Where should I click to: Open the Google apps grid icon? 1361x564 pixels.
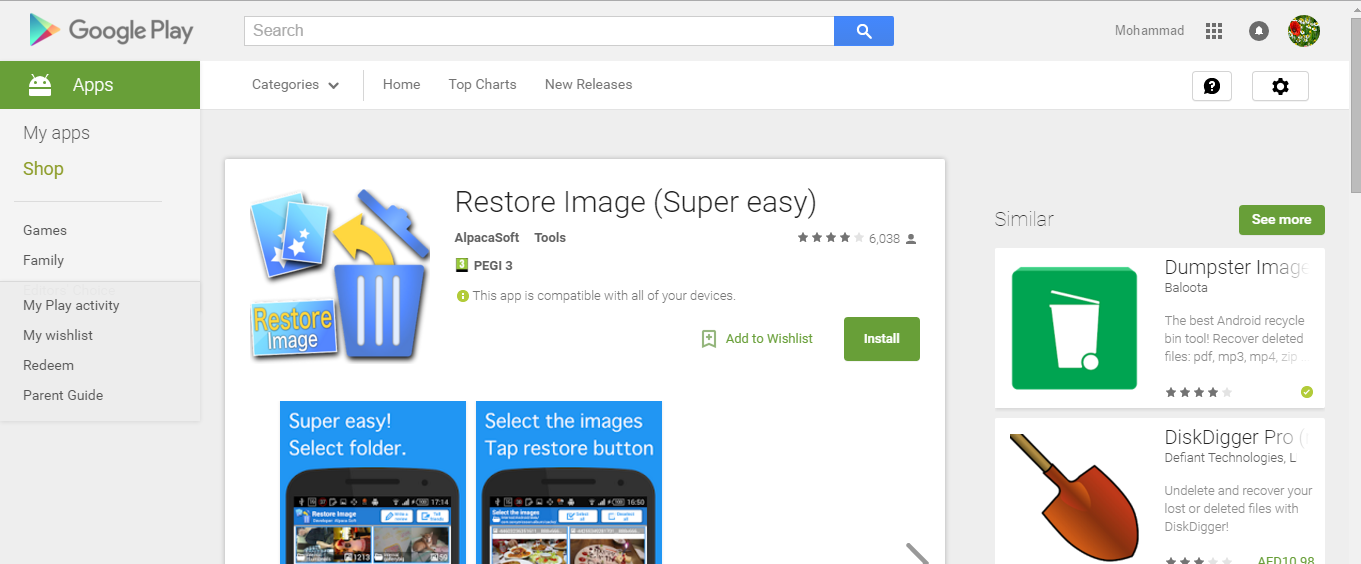1214,31
